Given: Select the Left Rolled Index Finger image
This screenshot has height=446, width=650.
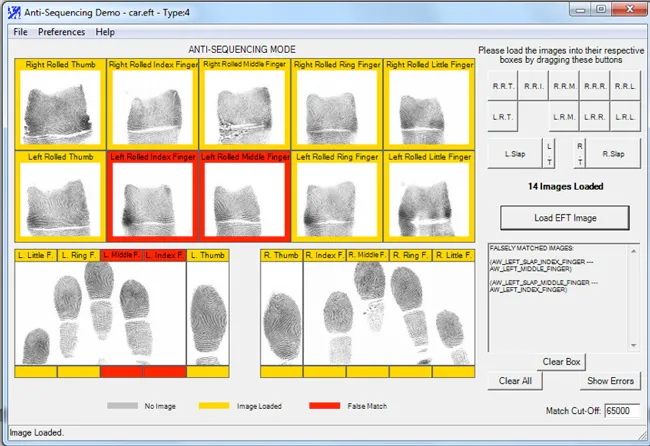Looking at the screenshot, I should point(153,199).
